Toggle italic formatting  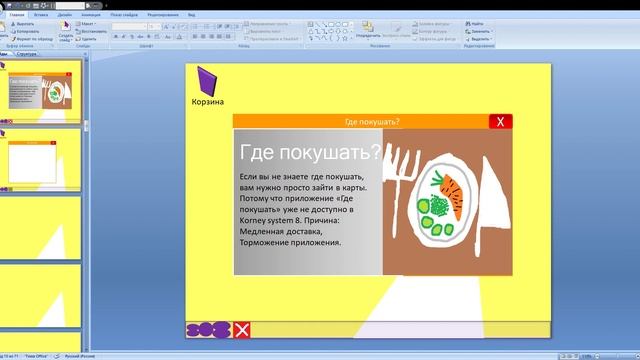click(x=124, y=37)
